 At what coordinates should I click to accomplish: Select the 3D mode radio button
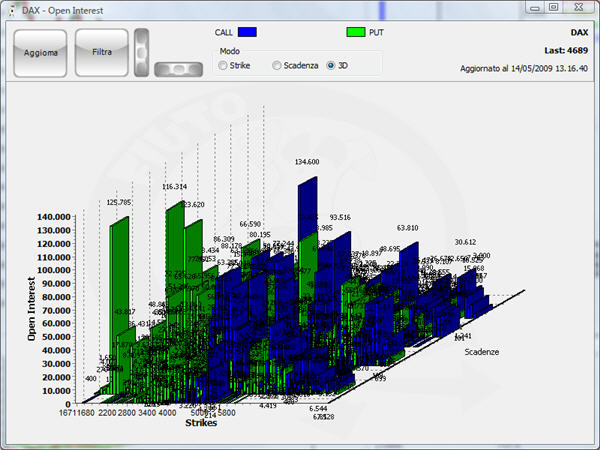(x=332, y=65)
